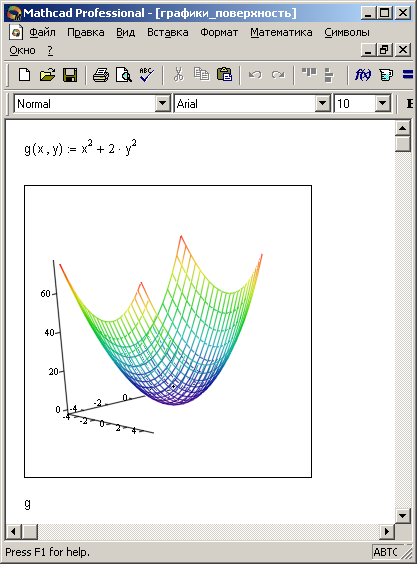Cut selection with scissors icon
Screen dimensions: 417x564
[x=178, y=75]
